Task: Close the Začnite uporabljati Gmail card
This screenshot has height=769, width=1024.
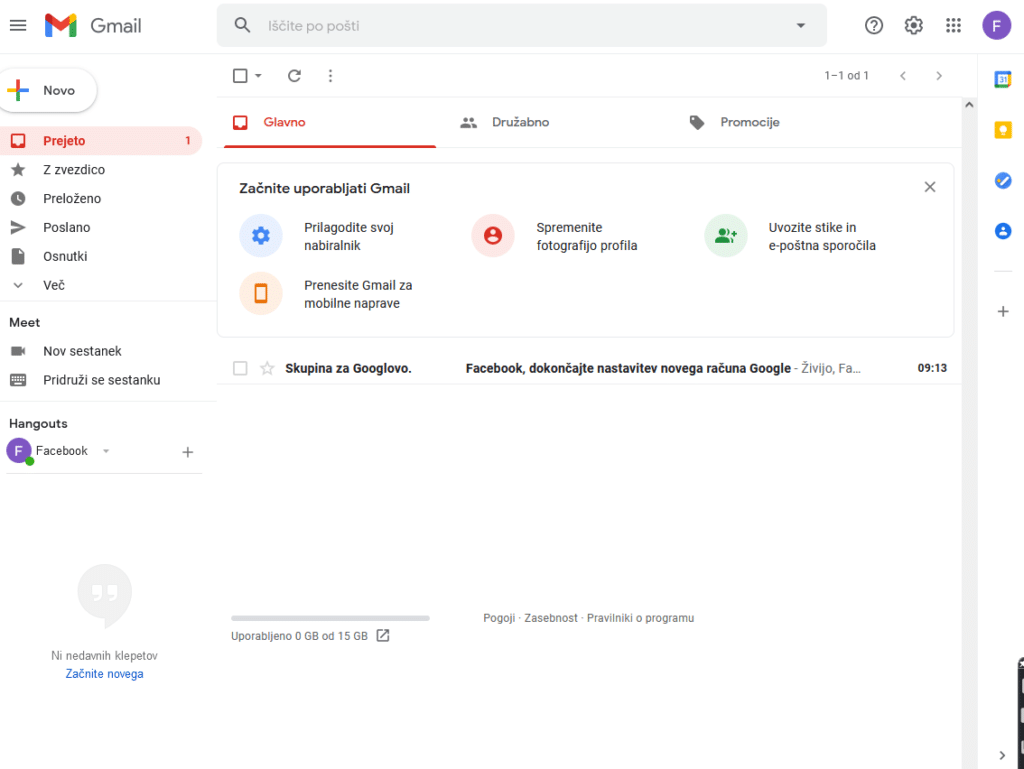Action: 930,187
